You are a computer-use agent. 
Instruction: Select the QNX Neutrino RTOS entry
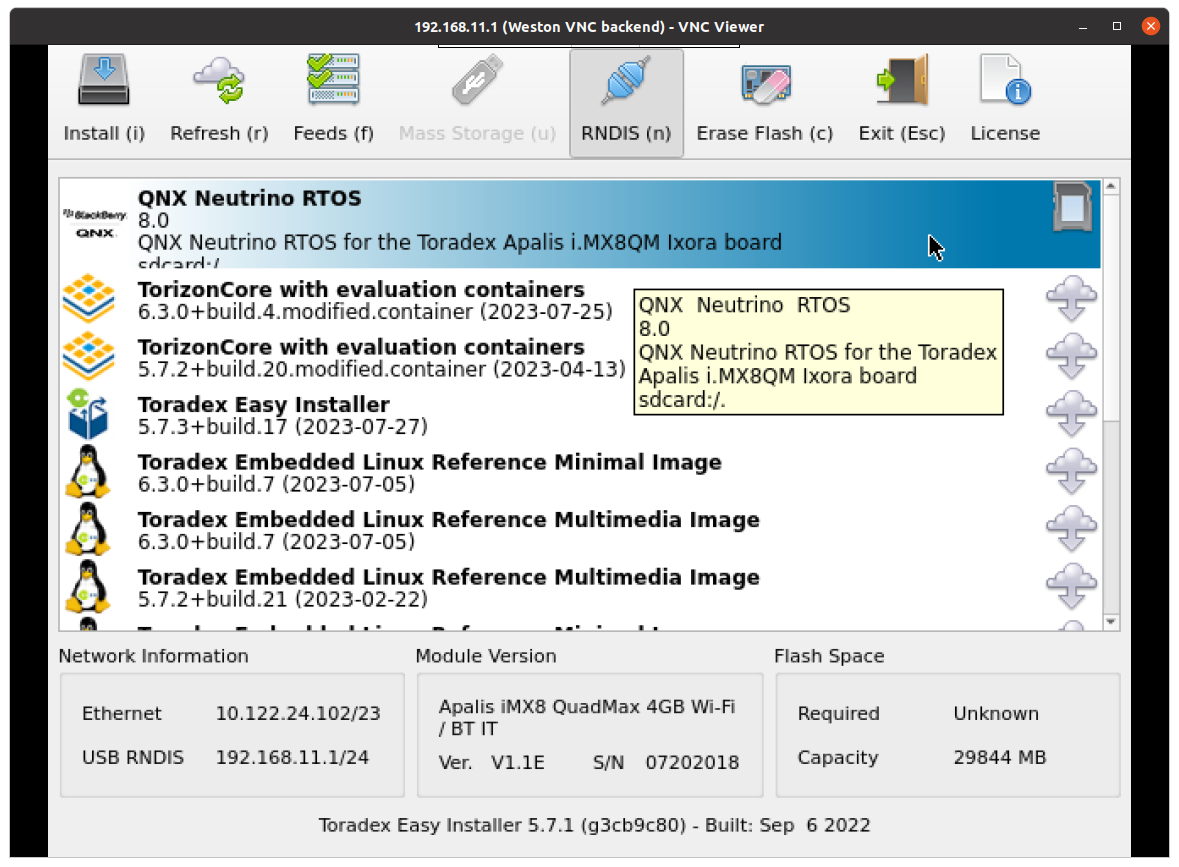(460, 222)
